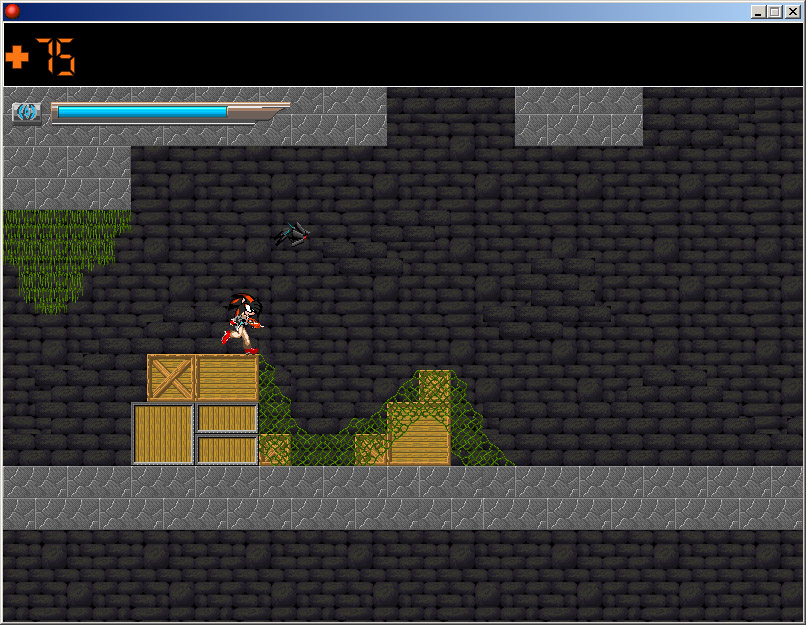This screenshot has height=625, width=806.
Task: Click the large metal-framed crate on the floor
Action: (x=163, y=434)
